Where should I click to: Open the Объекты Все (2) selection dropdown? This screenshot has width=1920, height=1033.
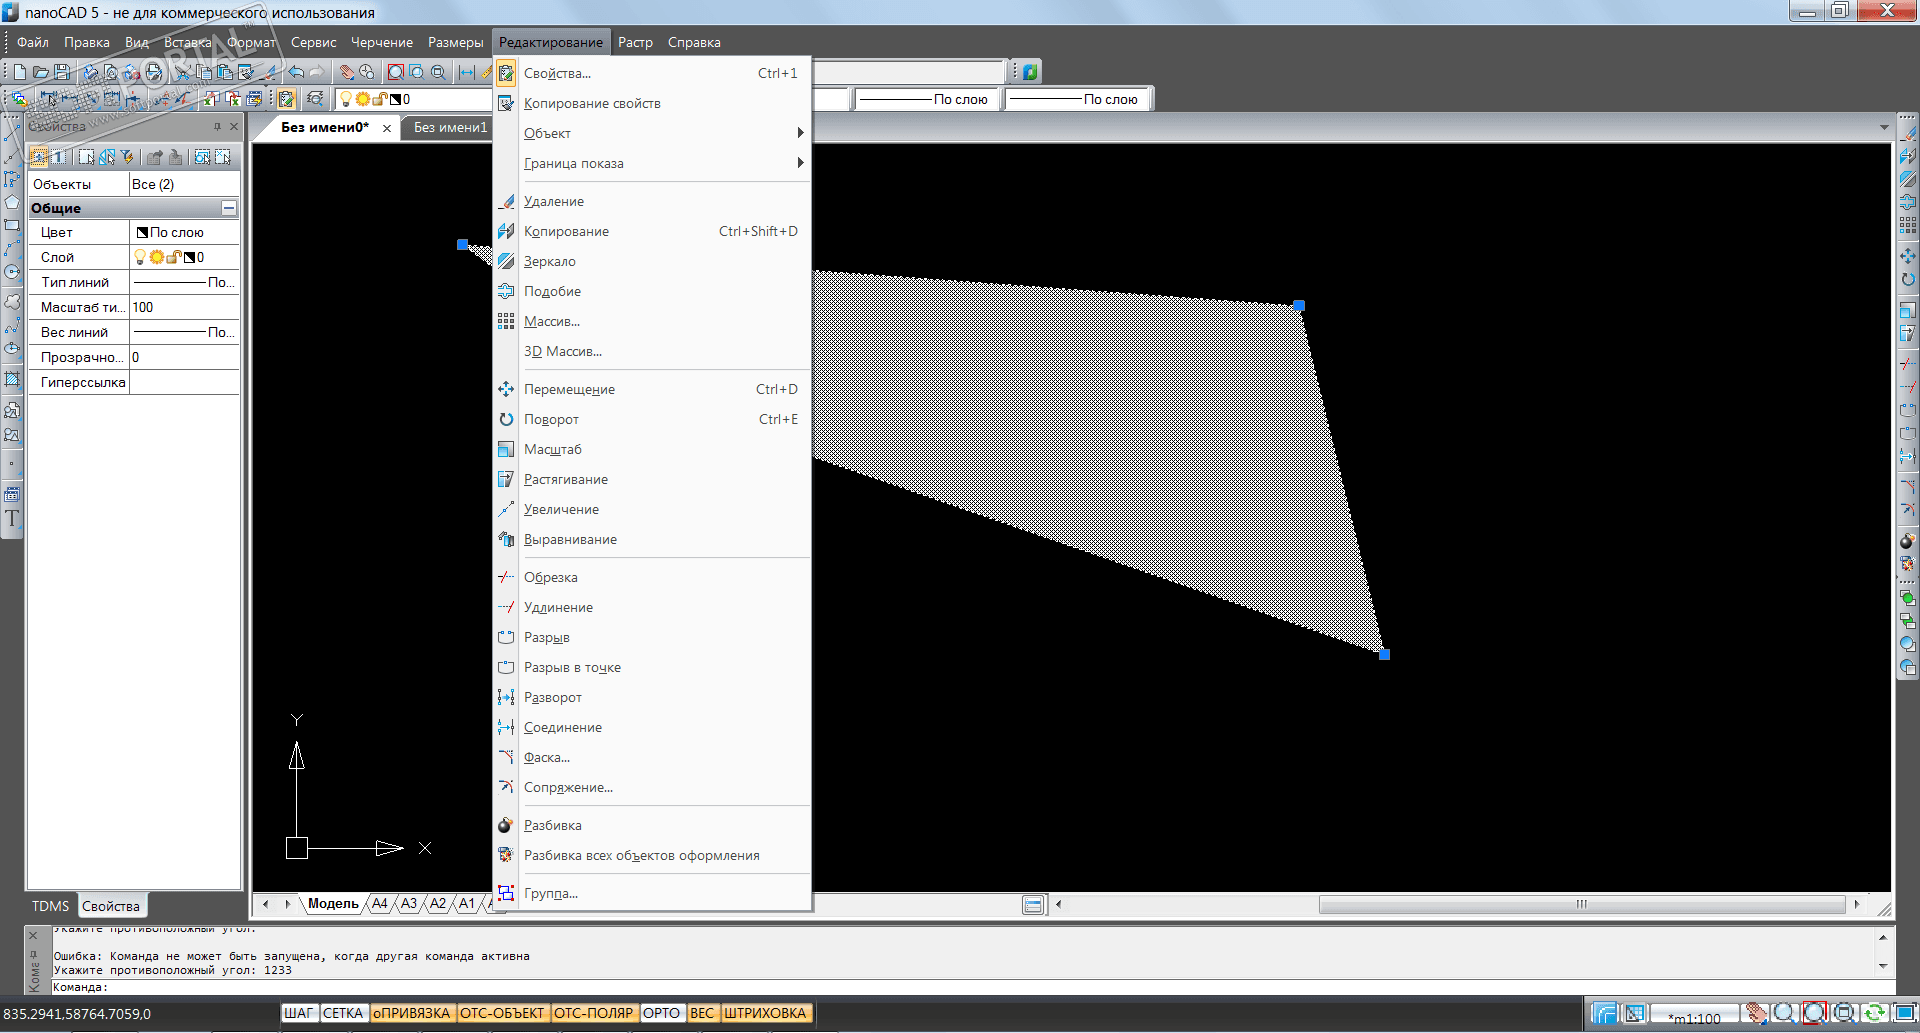coord(184,184)
